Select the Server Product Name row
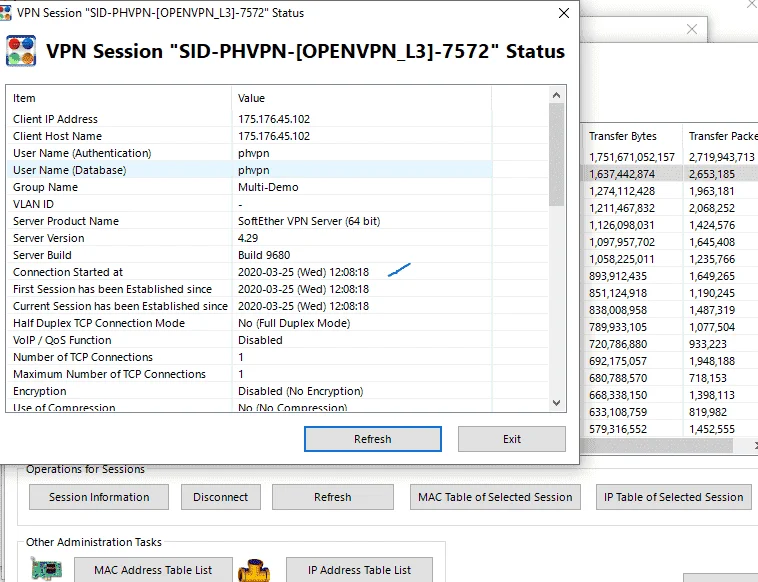The height and width of the screenshot is (582, 758). 249,221
